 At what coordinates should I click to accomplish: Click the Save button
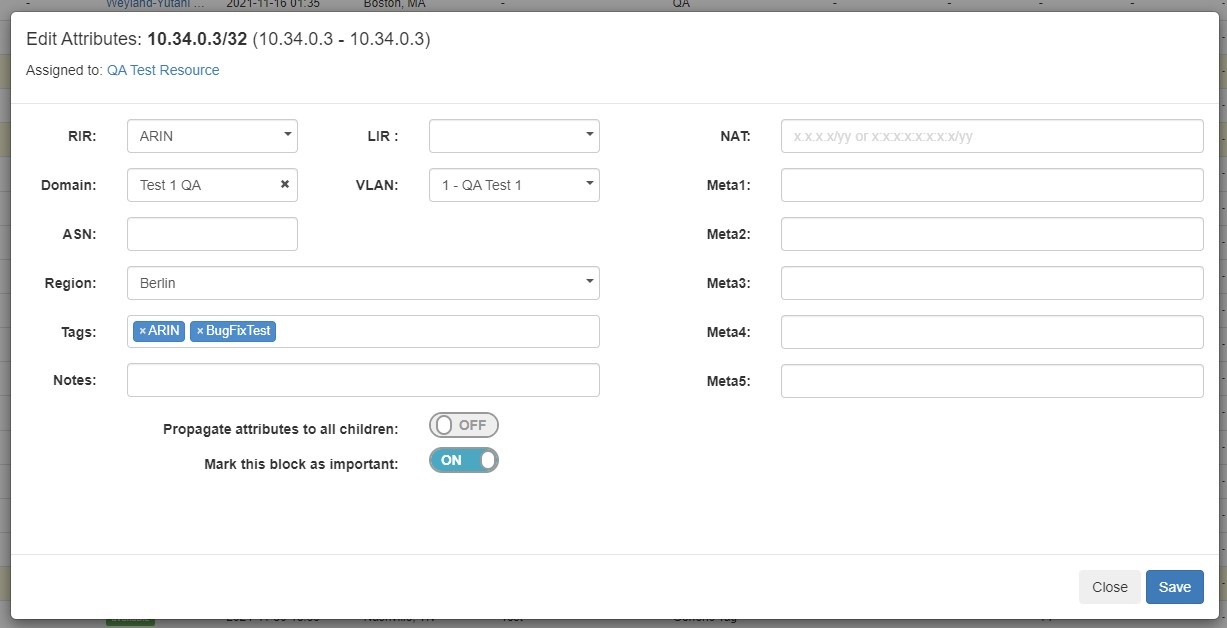point(1174,587)
